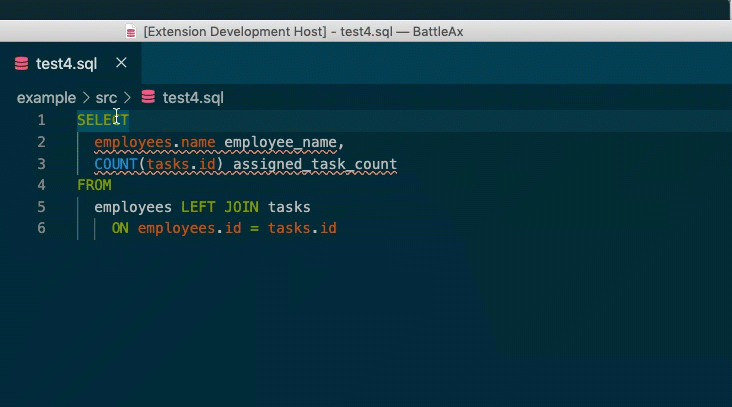The image size is (732, 407).
Task: Click tasks.id inside COUNT parentheses
Action: pos(181,164)
